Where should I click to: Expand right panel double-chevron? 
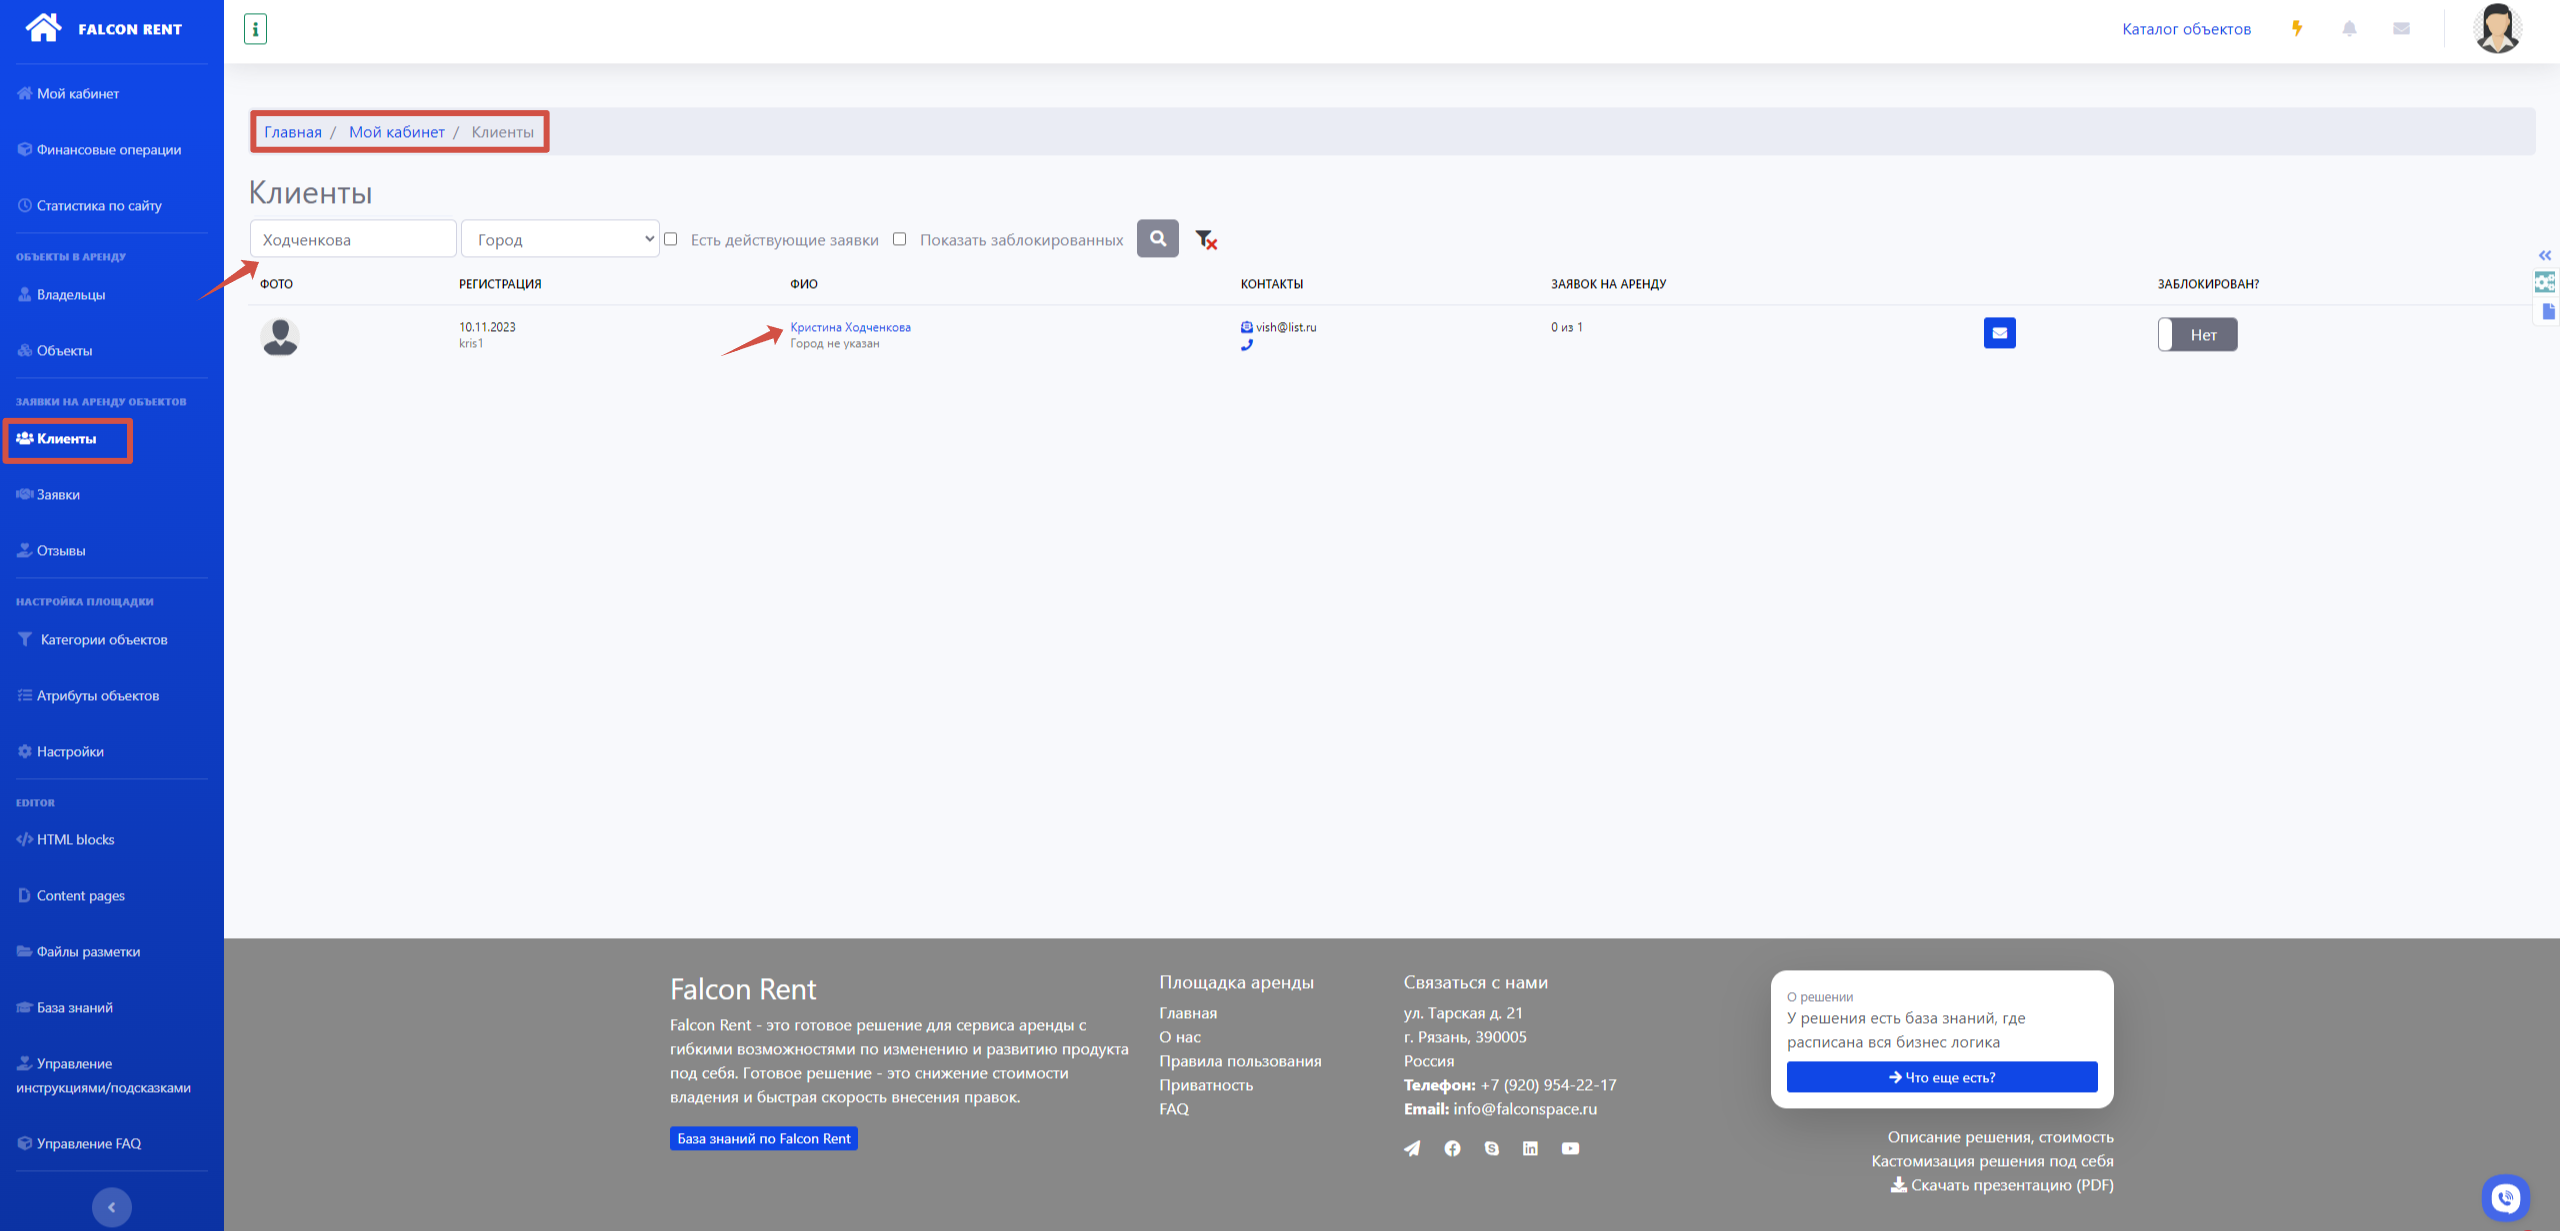point(2544,256)
